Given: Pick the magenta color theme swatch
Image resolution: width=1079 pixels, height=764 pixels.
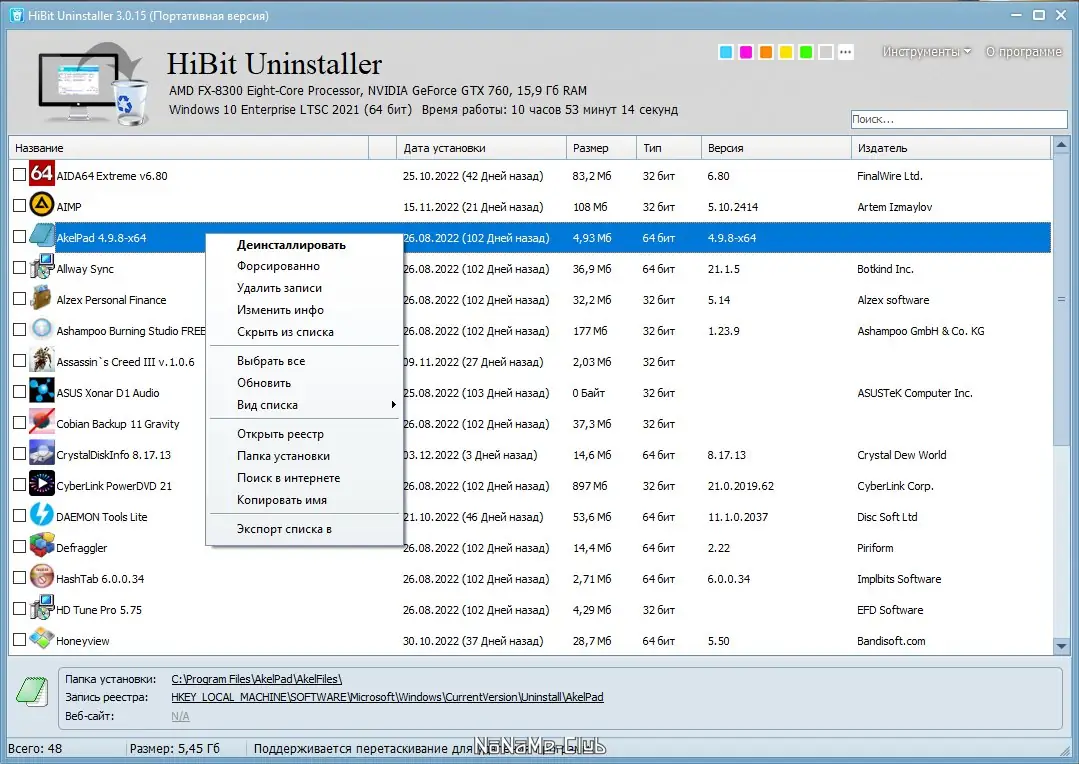Looking at the screenshot, I should 745,52.
